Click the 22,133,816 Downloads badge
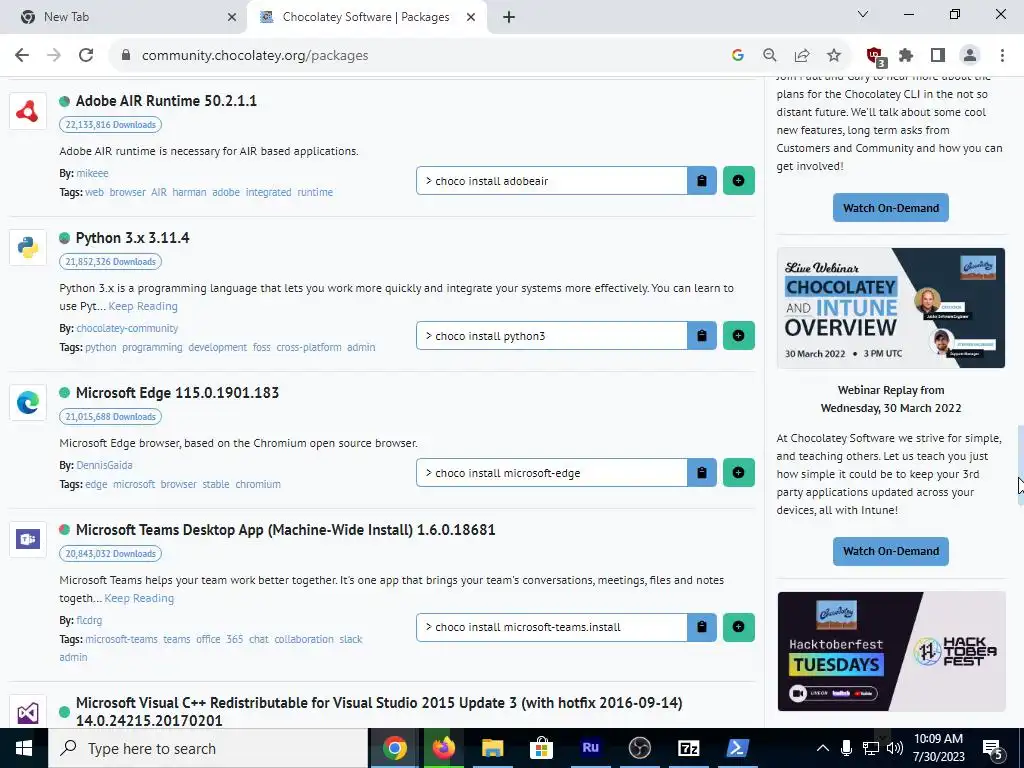Viewport: 1024px width, 768px height. coord(110,125)
